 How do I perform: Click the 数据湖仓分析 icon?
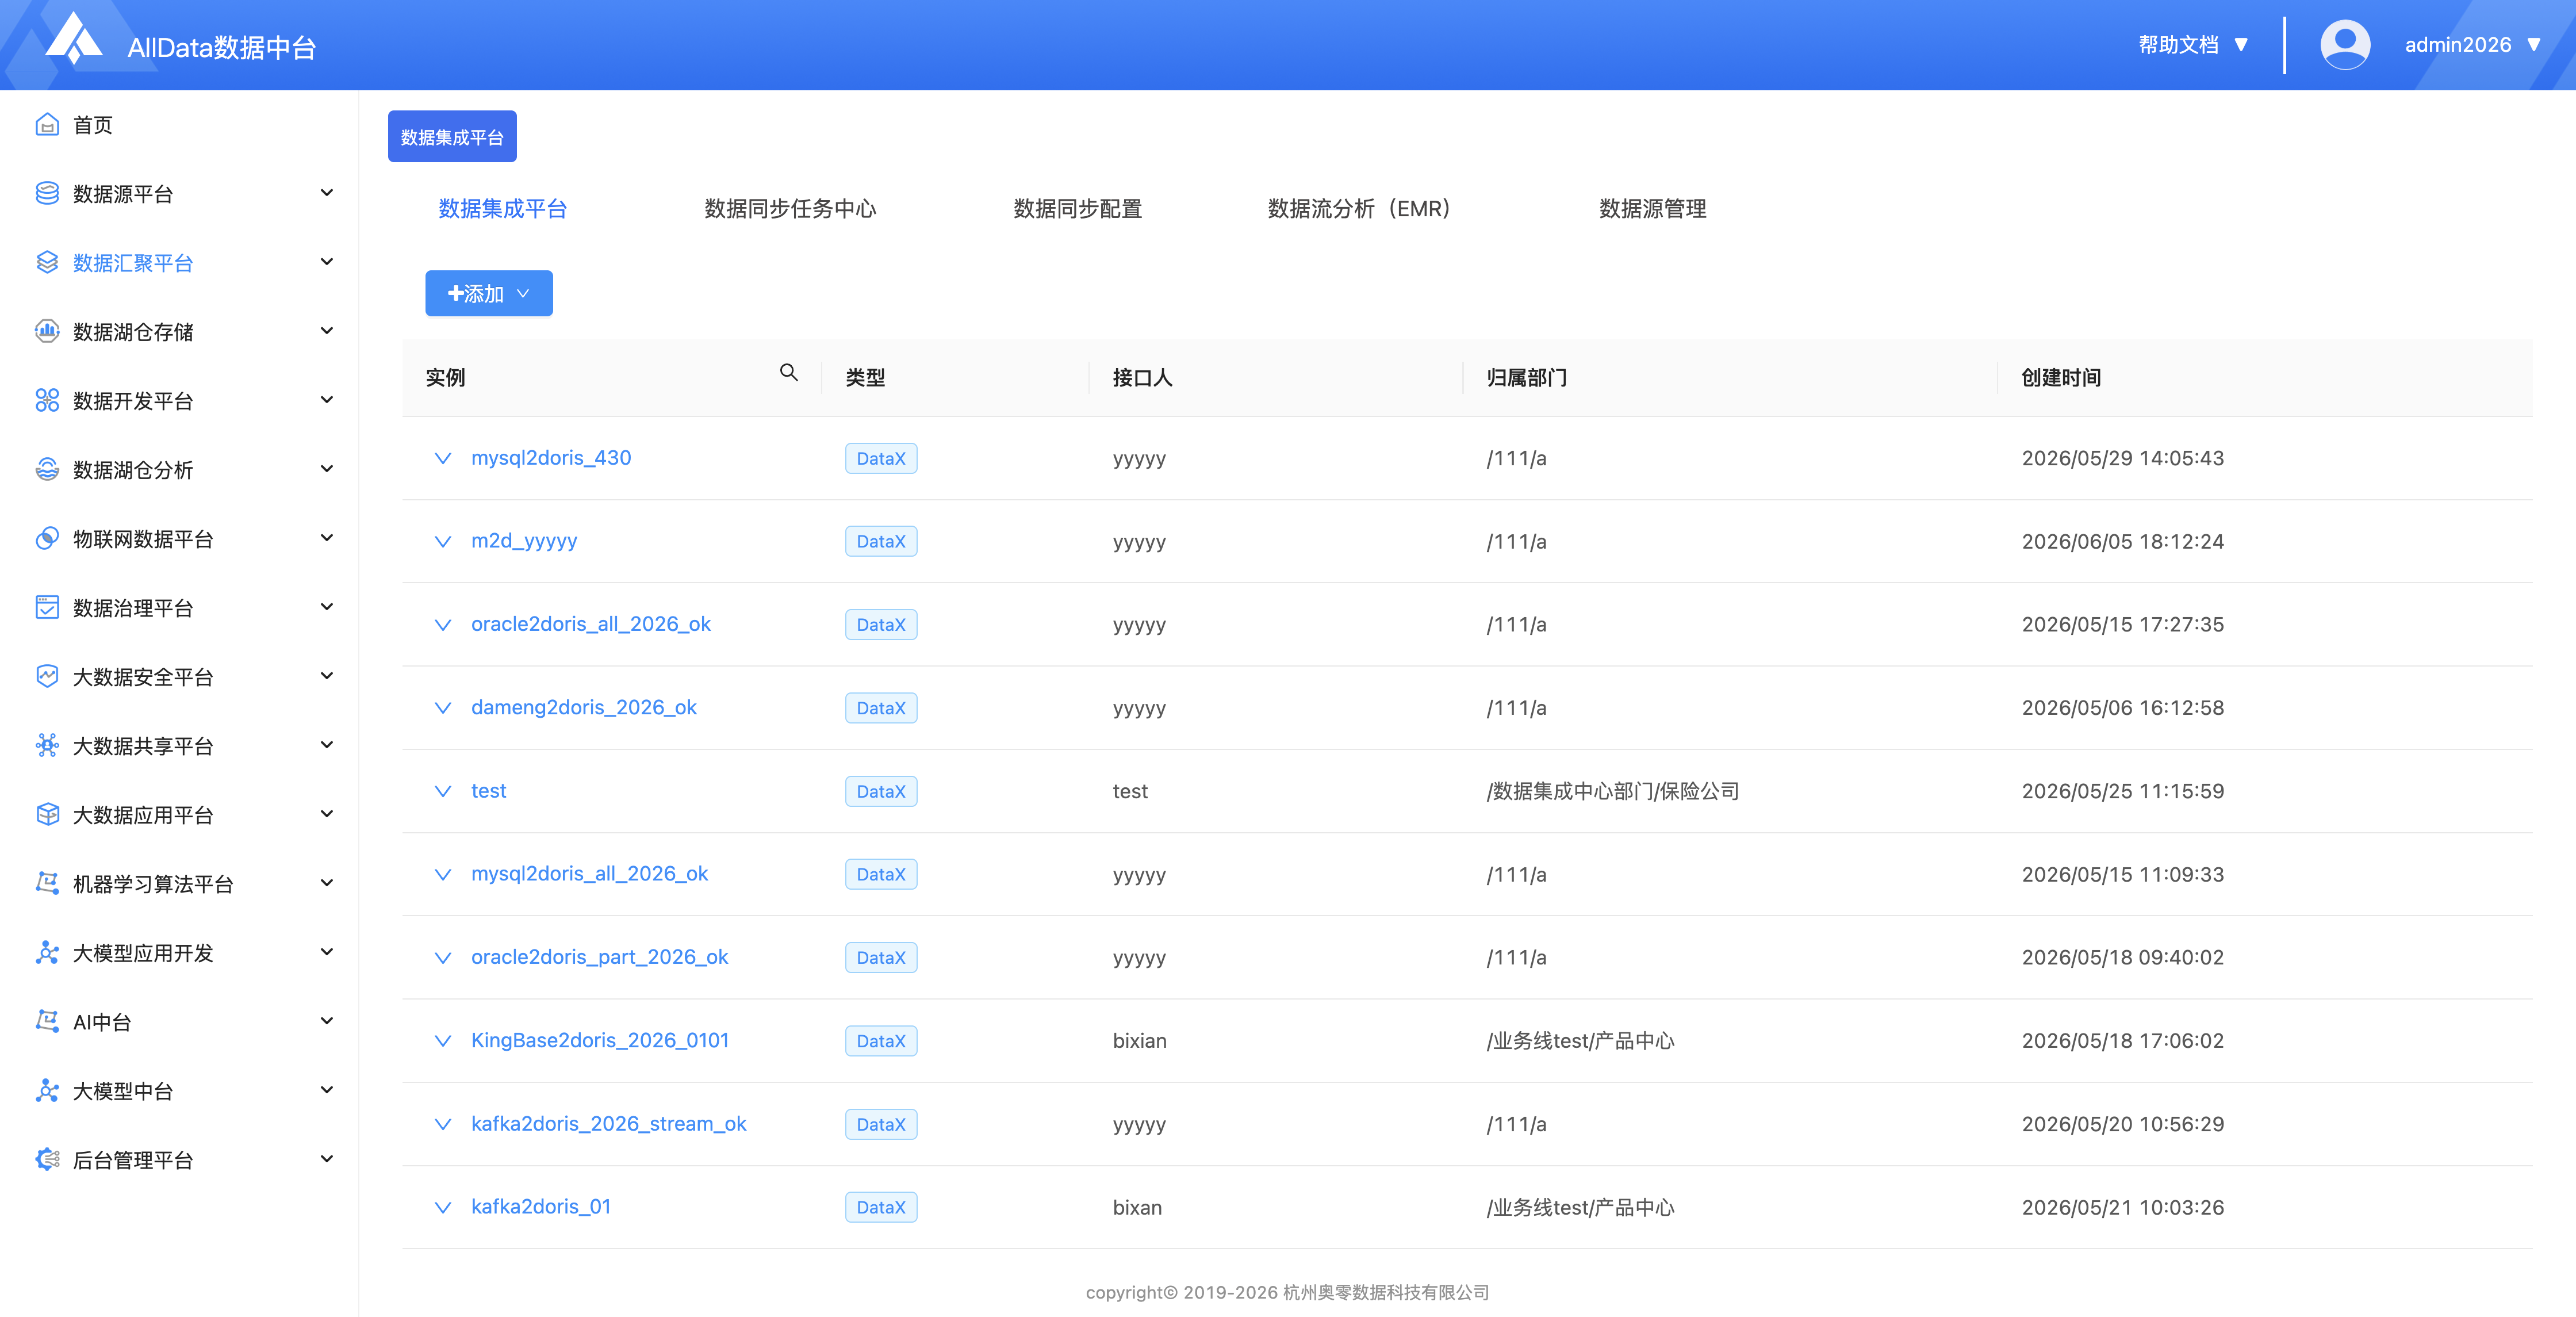point(47,469)
